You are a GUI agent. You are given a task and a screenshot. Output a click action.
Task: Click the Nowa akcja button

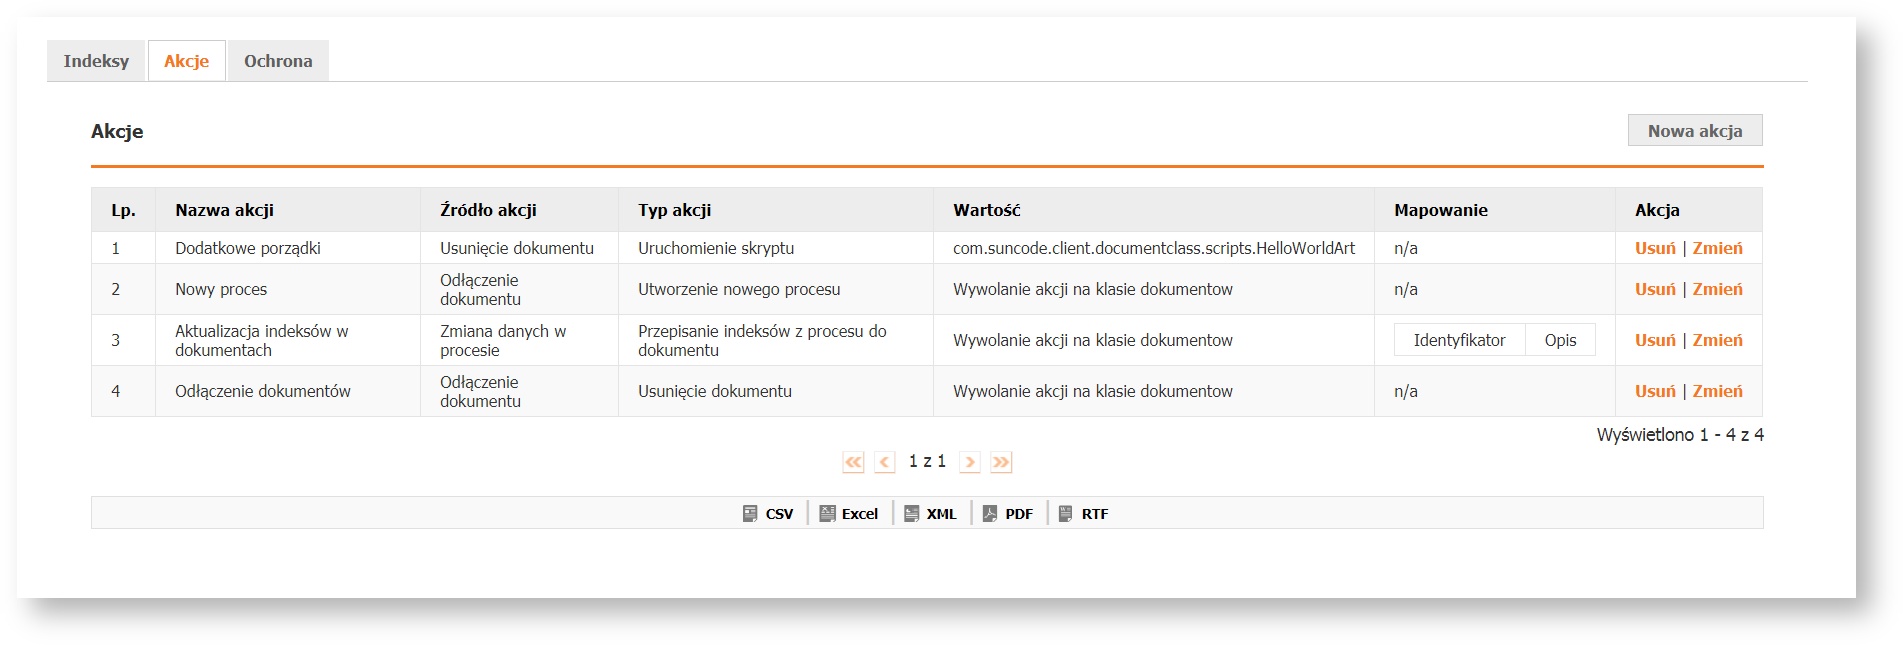pyautogui.click(x=1694, y=131)
